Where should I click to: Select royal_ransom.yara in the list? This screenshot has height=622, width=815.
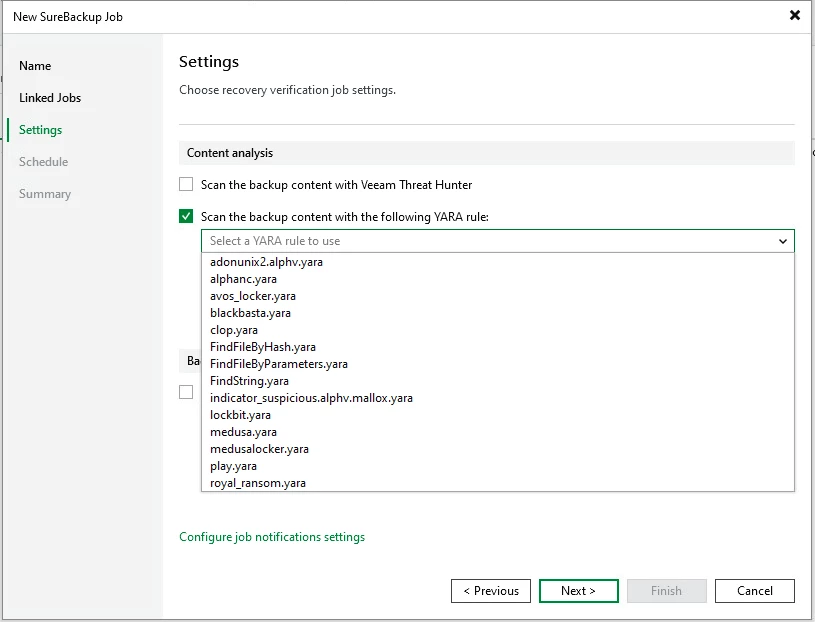coord(258,483)
